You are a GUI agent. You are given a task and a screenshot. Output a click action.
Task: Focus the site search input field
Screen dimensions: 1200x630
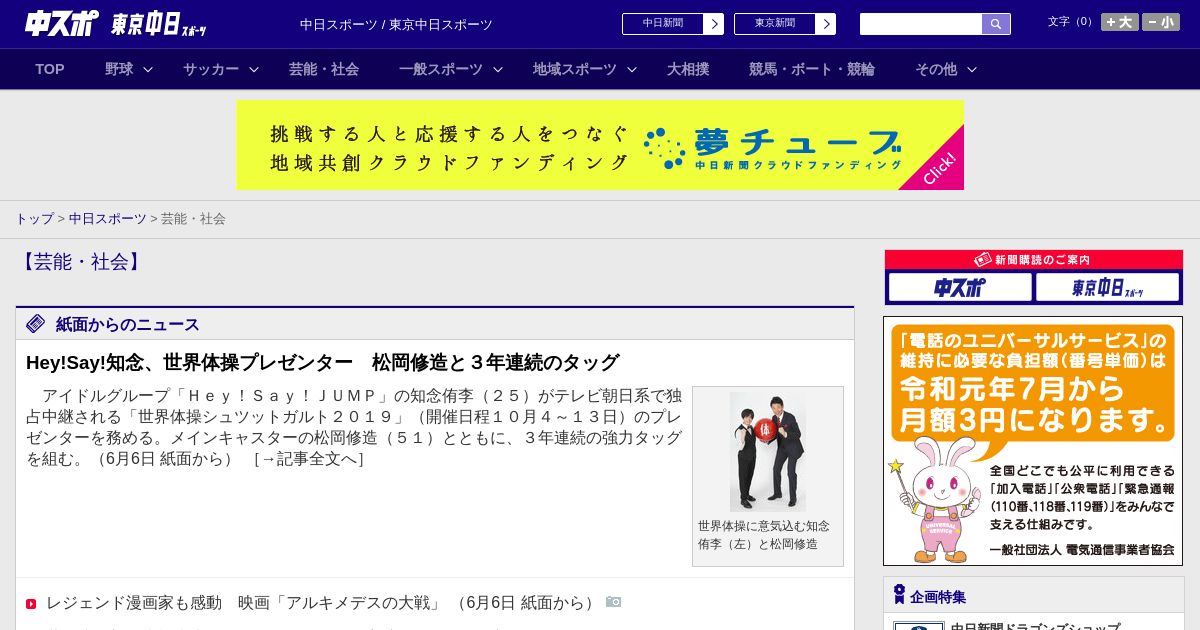tap(921, 24)
